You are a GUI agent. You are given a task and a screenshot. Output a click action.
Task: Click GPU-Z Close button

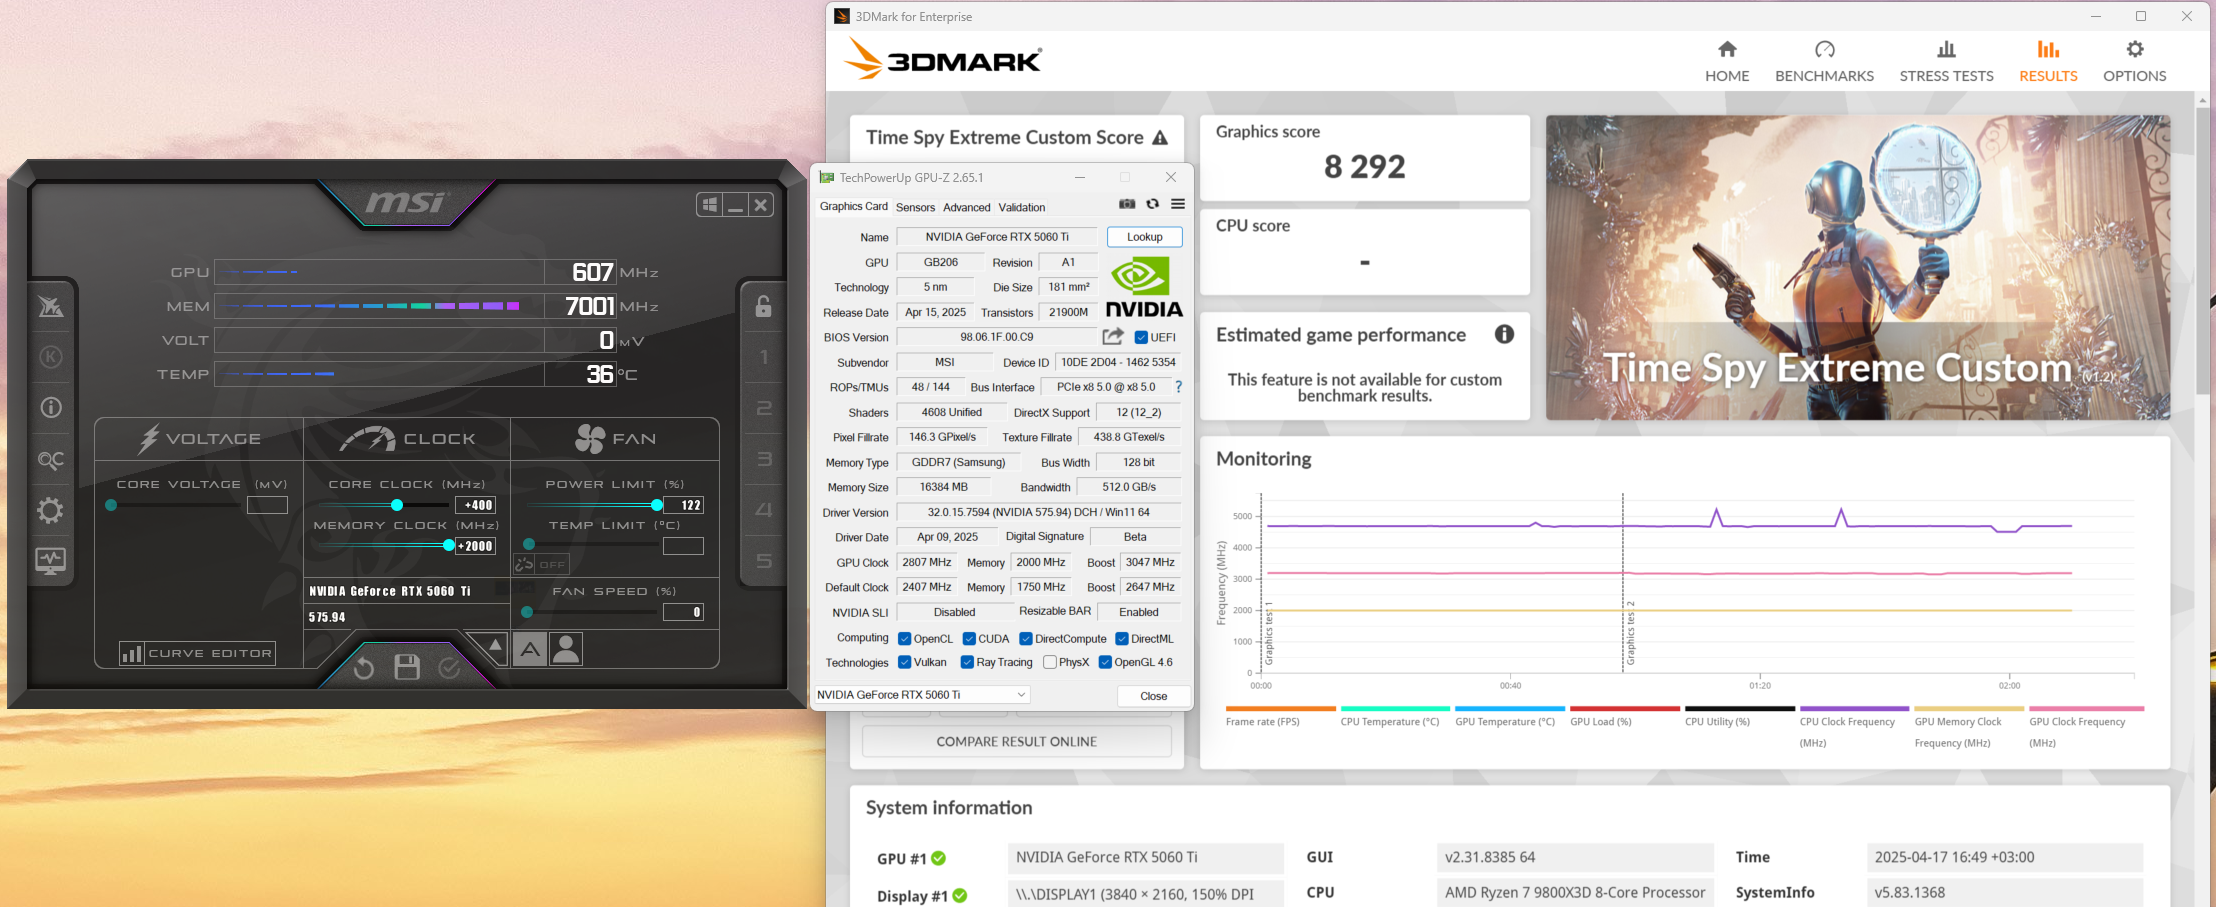[1153, 696]
